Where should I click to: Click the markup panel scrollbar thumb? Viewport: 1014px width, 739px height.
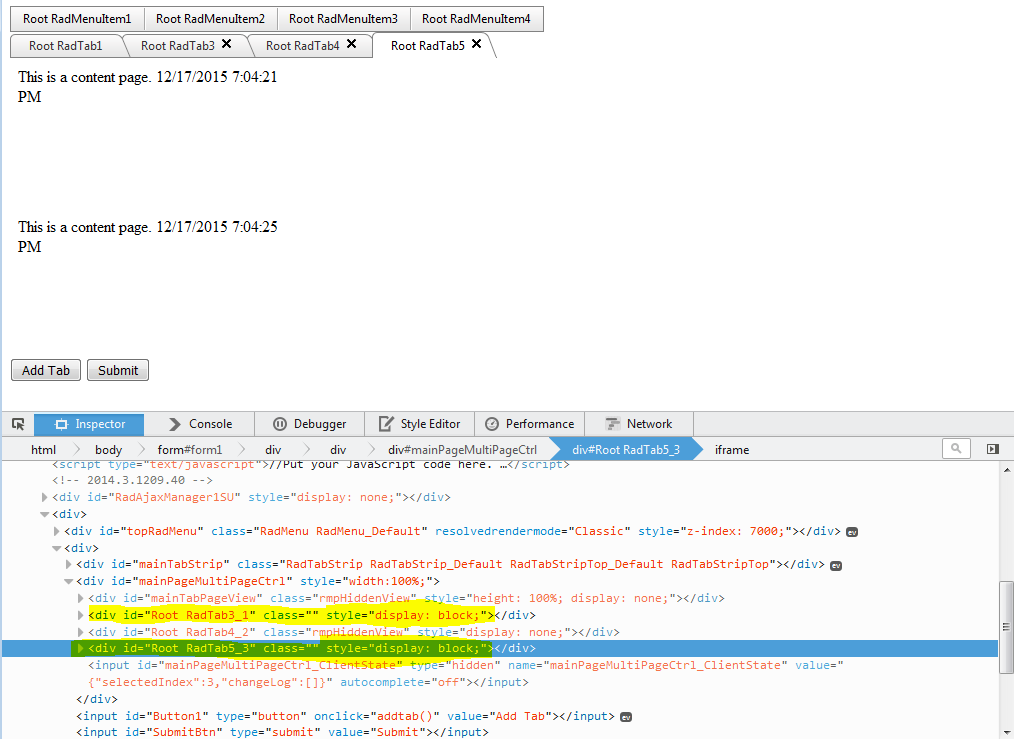(1006, 627)
